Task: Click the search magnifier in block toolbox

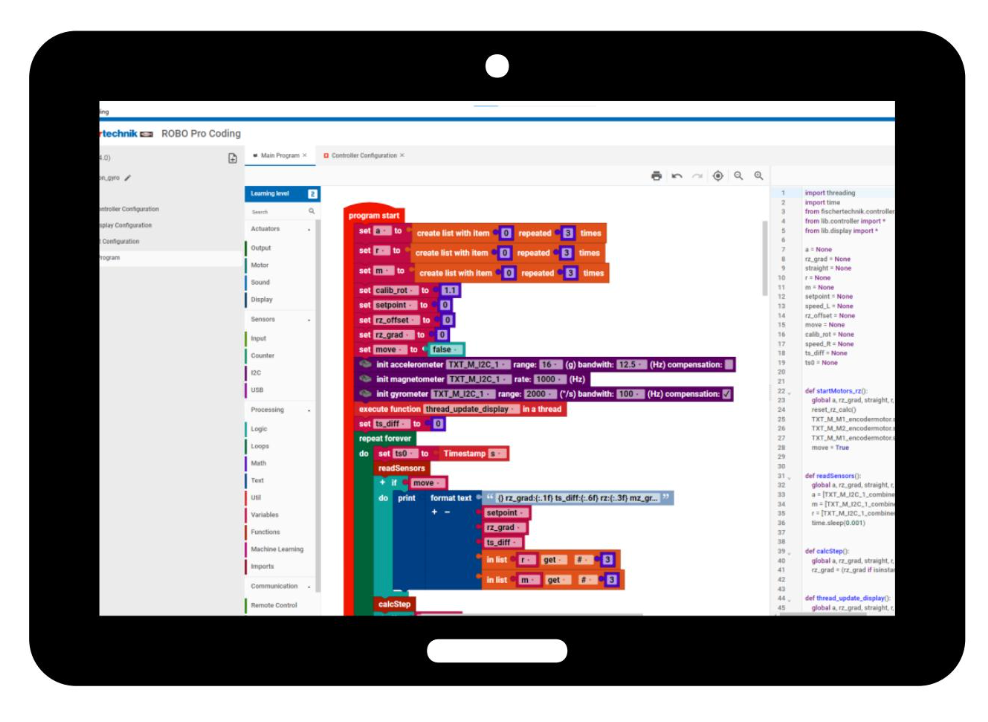Action: 312,212
